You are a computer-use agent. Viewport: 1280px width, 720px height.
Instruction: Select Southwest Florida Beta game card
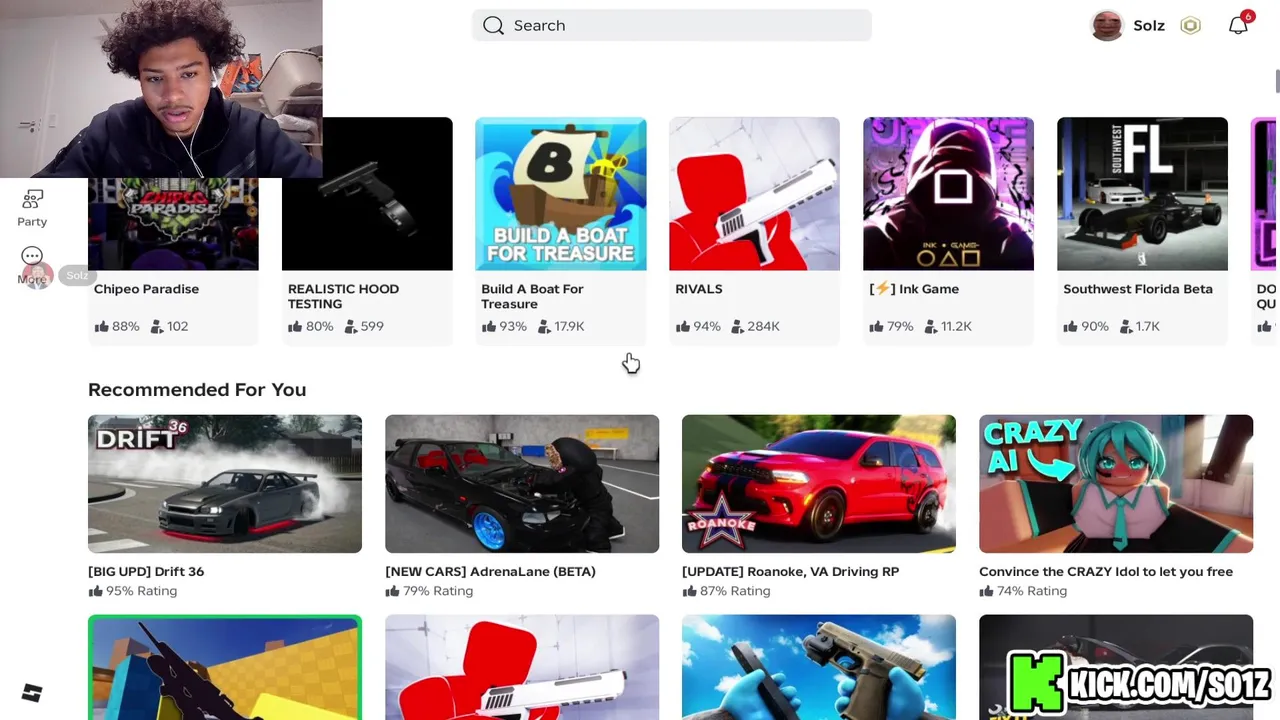tap(1142, 230)
